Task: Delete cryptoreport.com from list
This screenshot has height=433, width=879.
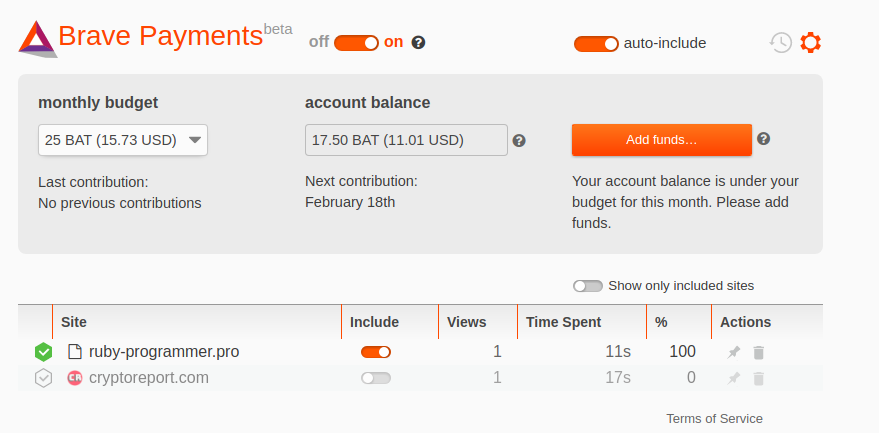Action: tap(758, 379)
